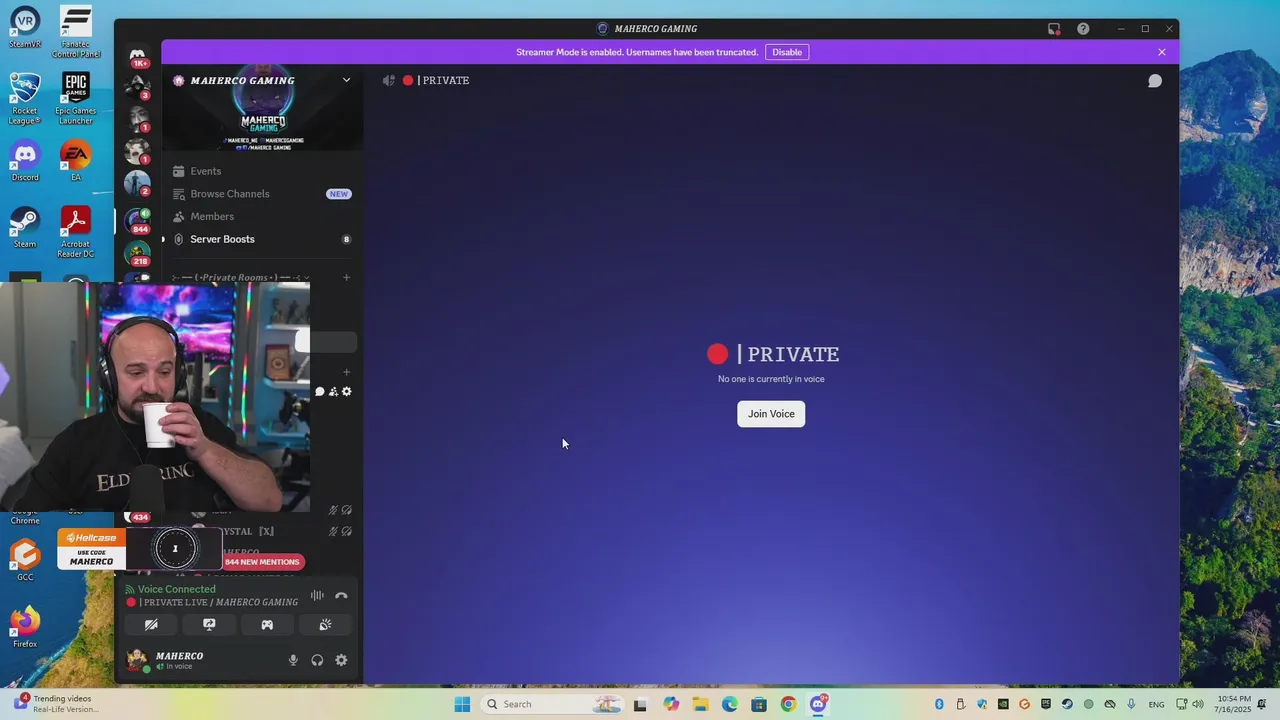Deafen with the headphones icon
The image size is (1280, 720).
point(317,660)
